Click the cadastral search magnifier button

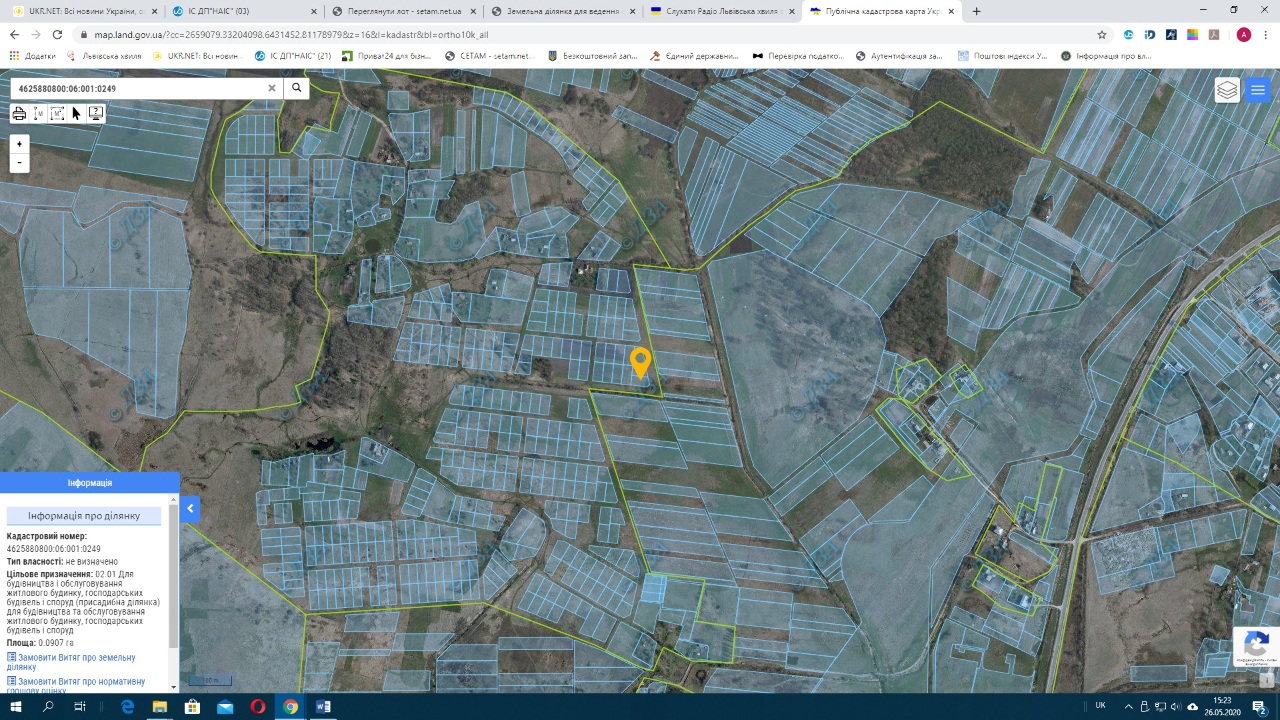tap(296, 88)
